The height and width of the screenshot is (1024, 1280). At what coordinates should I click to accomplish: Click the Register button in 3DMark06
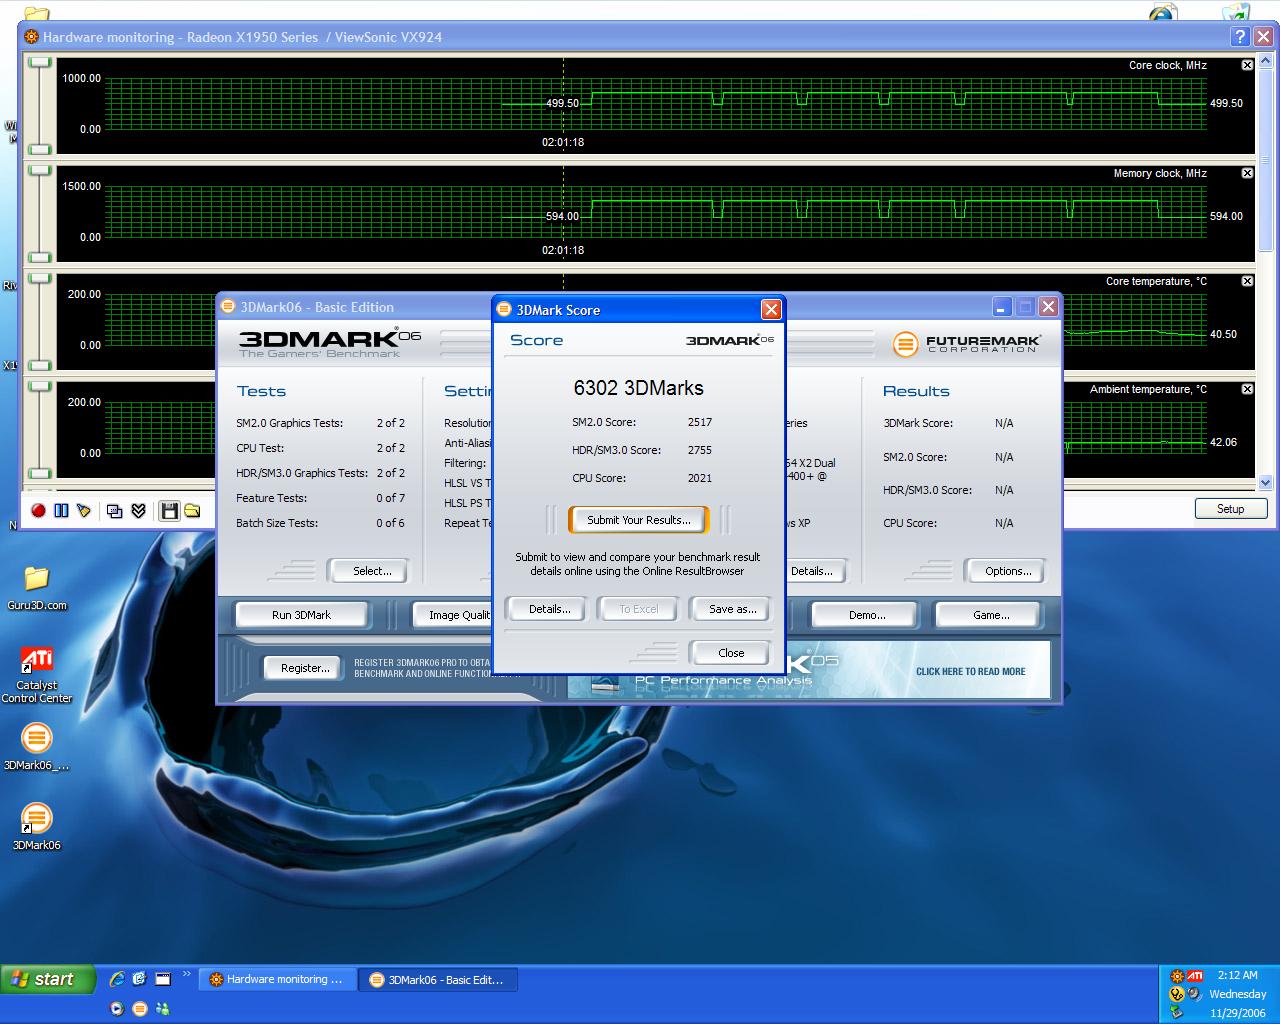point(305,668)
